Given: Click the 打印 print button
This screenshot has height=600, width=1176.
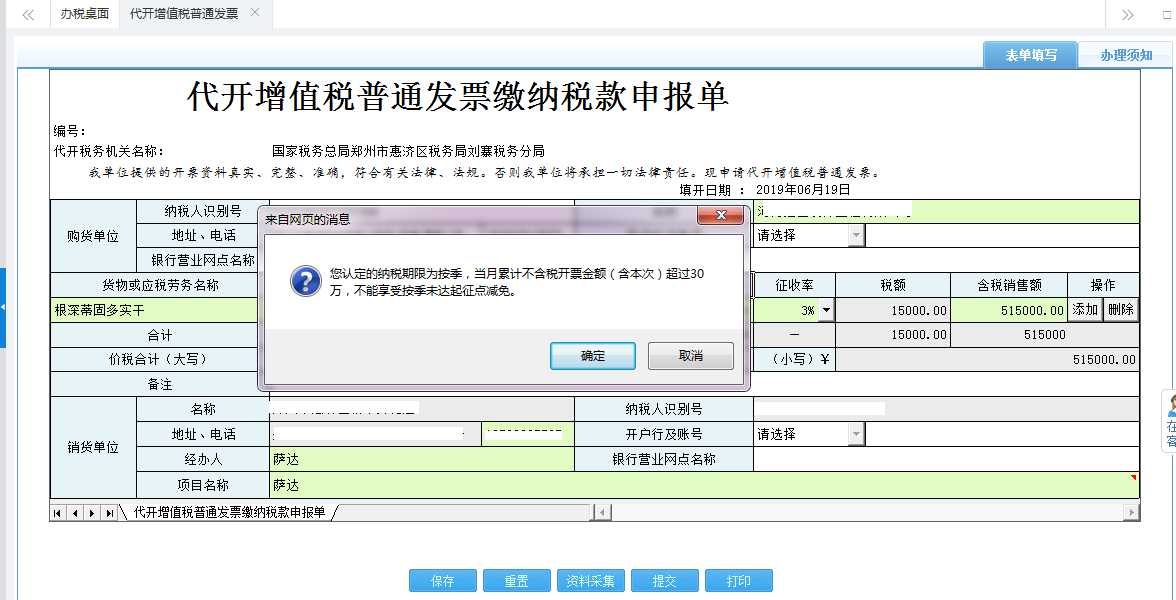Looking at the screenshot, I should 739,580.
